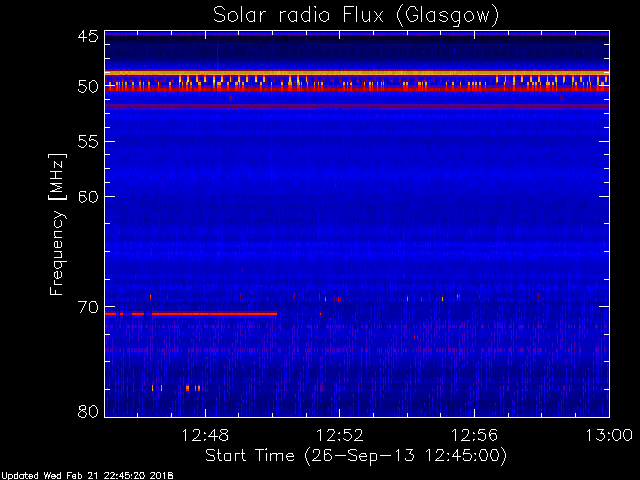Click the "Start Time (26-Sep-13 12:45:00)" label
This screenshot has height=480, width=640.
point(356,456)
